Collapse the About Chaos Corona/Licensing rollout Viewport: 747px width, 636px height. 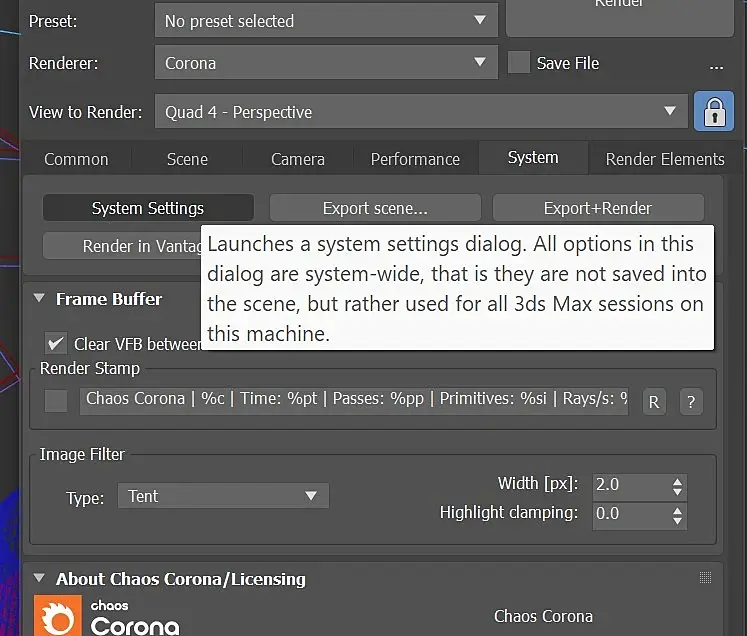tap(39, 578)
